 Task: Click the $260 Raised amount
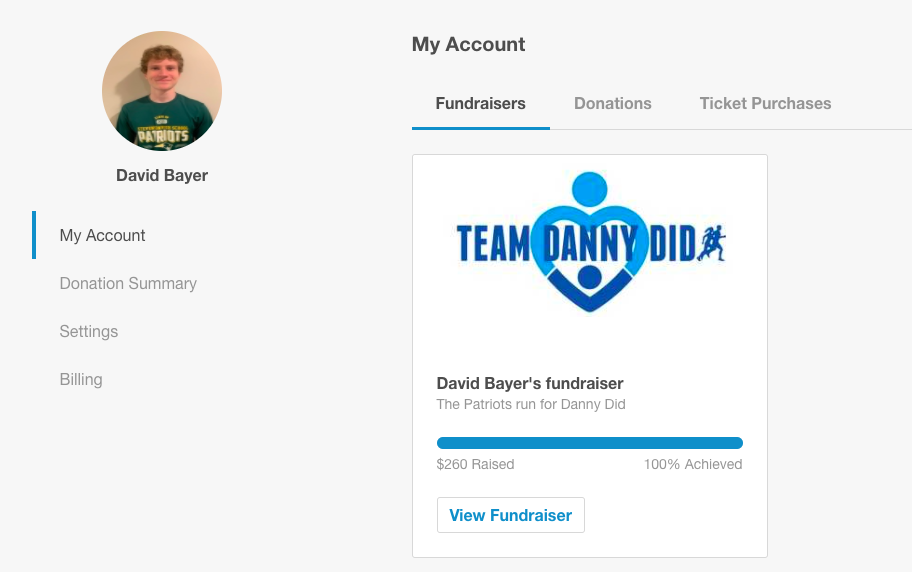click(476, 464)
